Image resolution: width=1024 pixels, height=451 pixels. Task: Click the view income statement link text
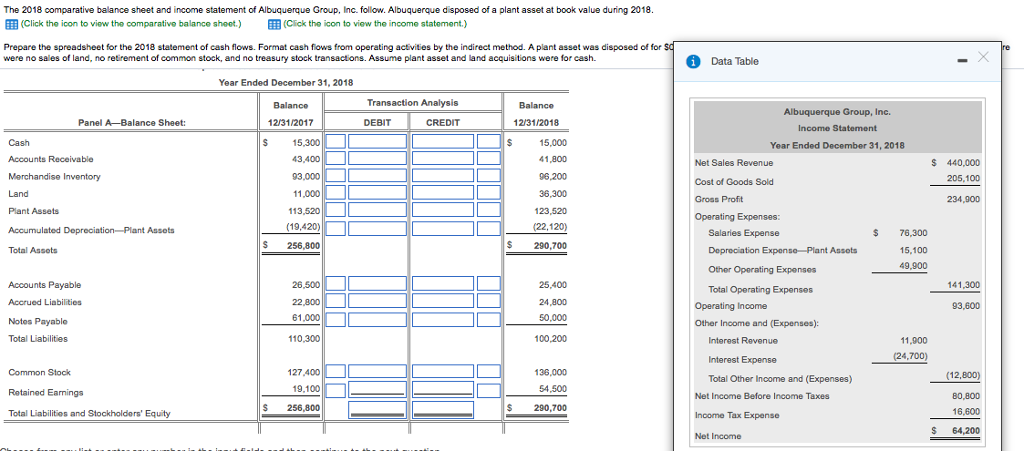click(x=376, y=24)
